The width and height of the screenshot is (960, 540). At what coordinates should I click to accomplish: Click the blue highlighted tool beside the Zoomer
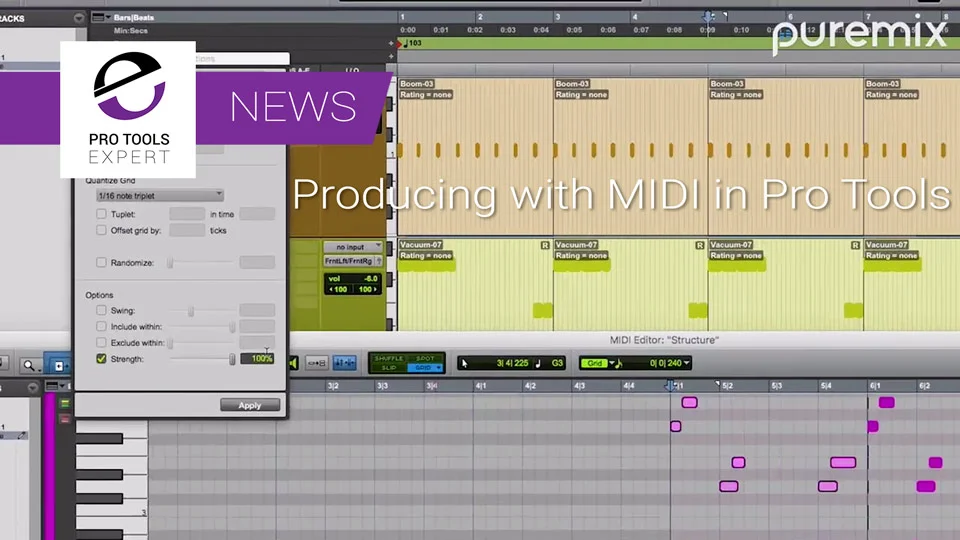point(59,366)
